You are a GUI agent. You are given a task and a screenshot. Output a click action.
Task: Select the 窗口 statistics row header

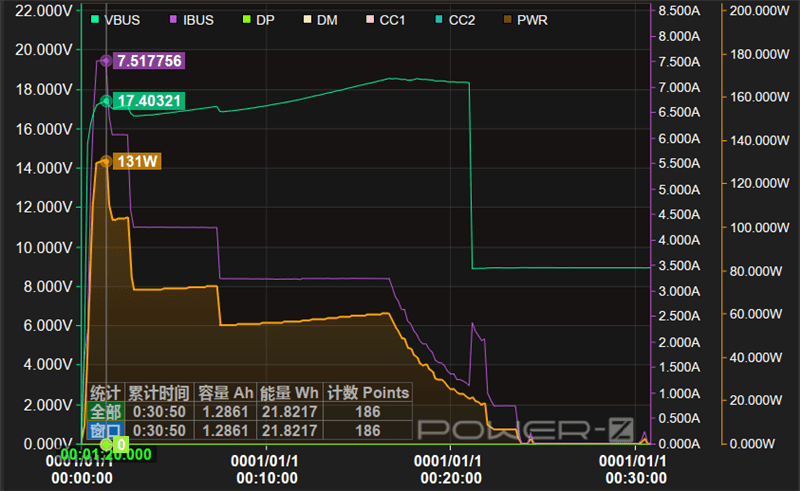106,430
